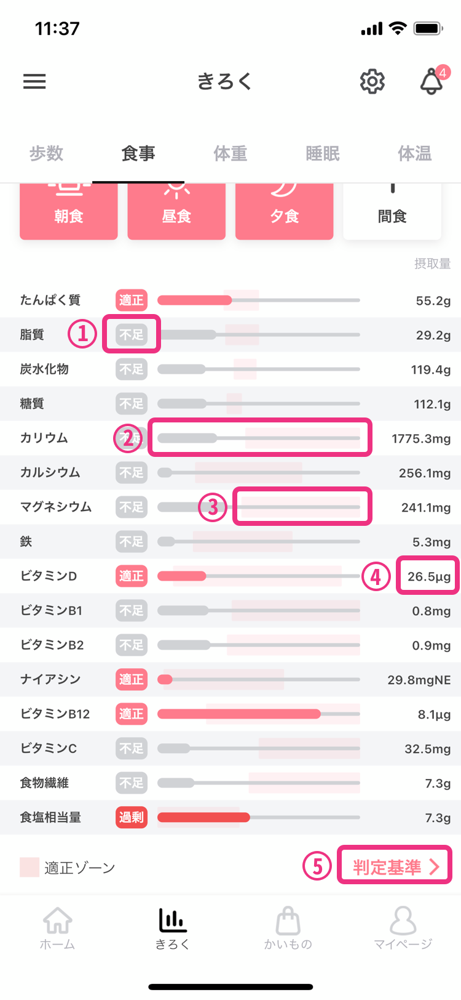Open the hamburger menu
The image size is (461, 1000).
pyautogui.click(x=34, y=82)
